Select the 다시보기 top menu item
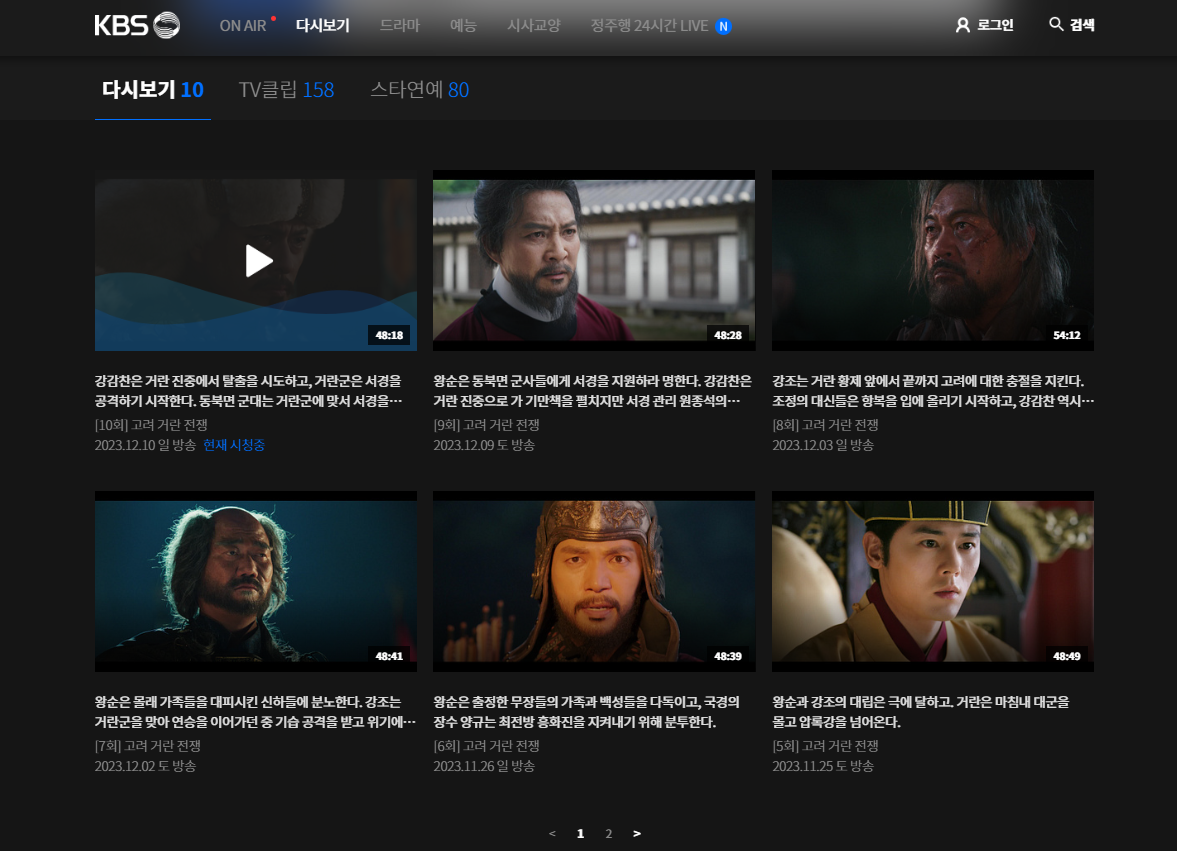This screenshot has width=1177, height=851. click(x=323, y=26)
